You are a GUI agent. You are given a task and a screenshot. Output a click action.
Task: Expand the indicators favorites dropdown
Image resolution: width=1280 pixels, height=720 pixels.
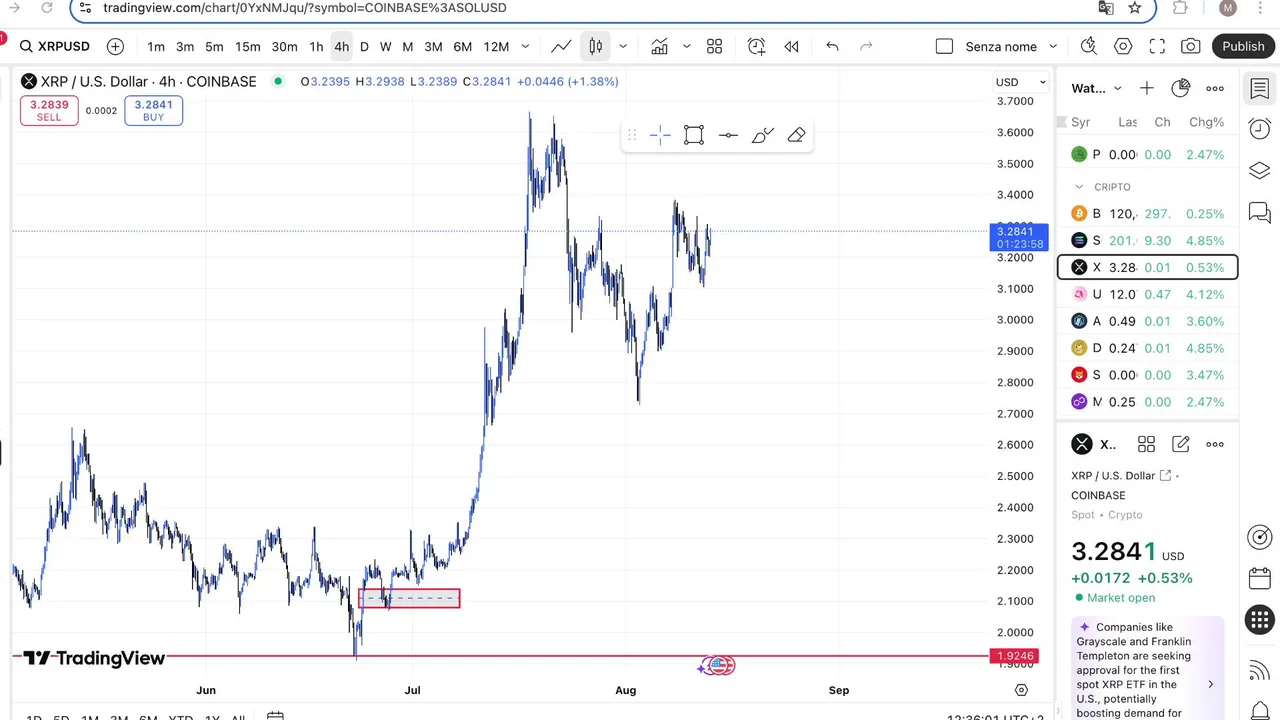[x=686, y=46]
